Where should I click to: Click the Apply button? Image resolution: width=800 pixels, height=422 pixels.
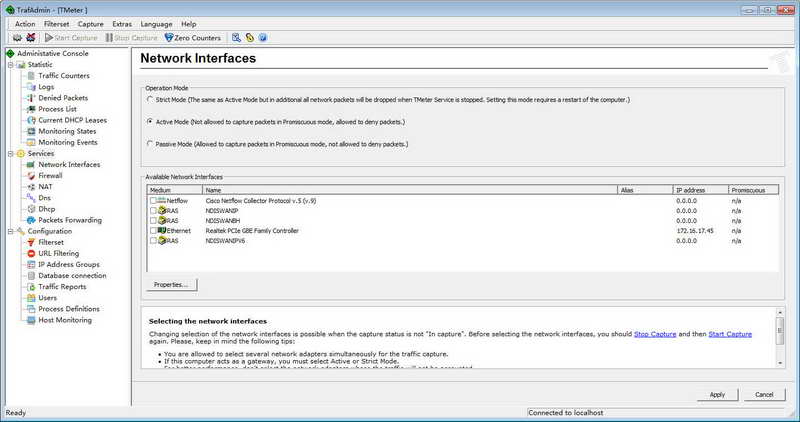point(717,394)
